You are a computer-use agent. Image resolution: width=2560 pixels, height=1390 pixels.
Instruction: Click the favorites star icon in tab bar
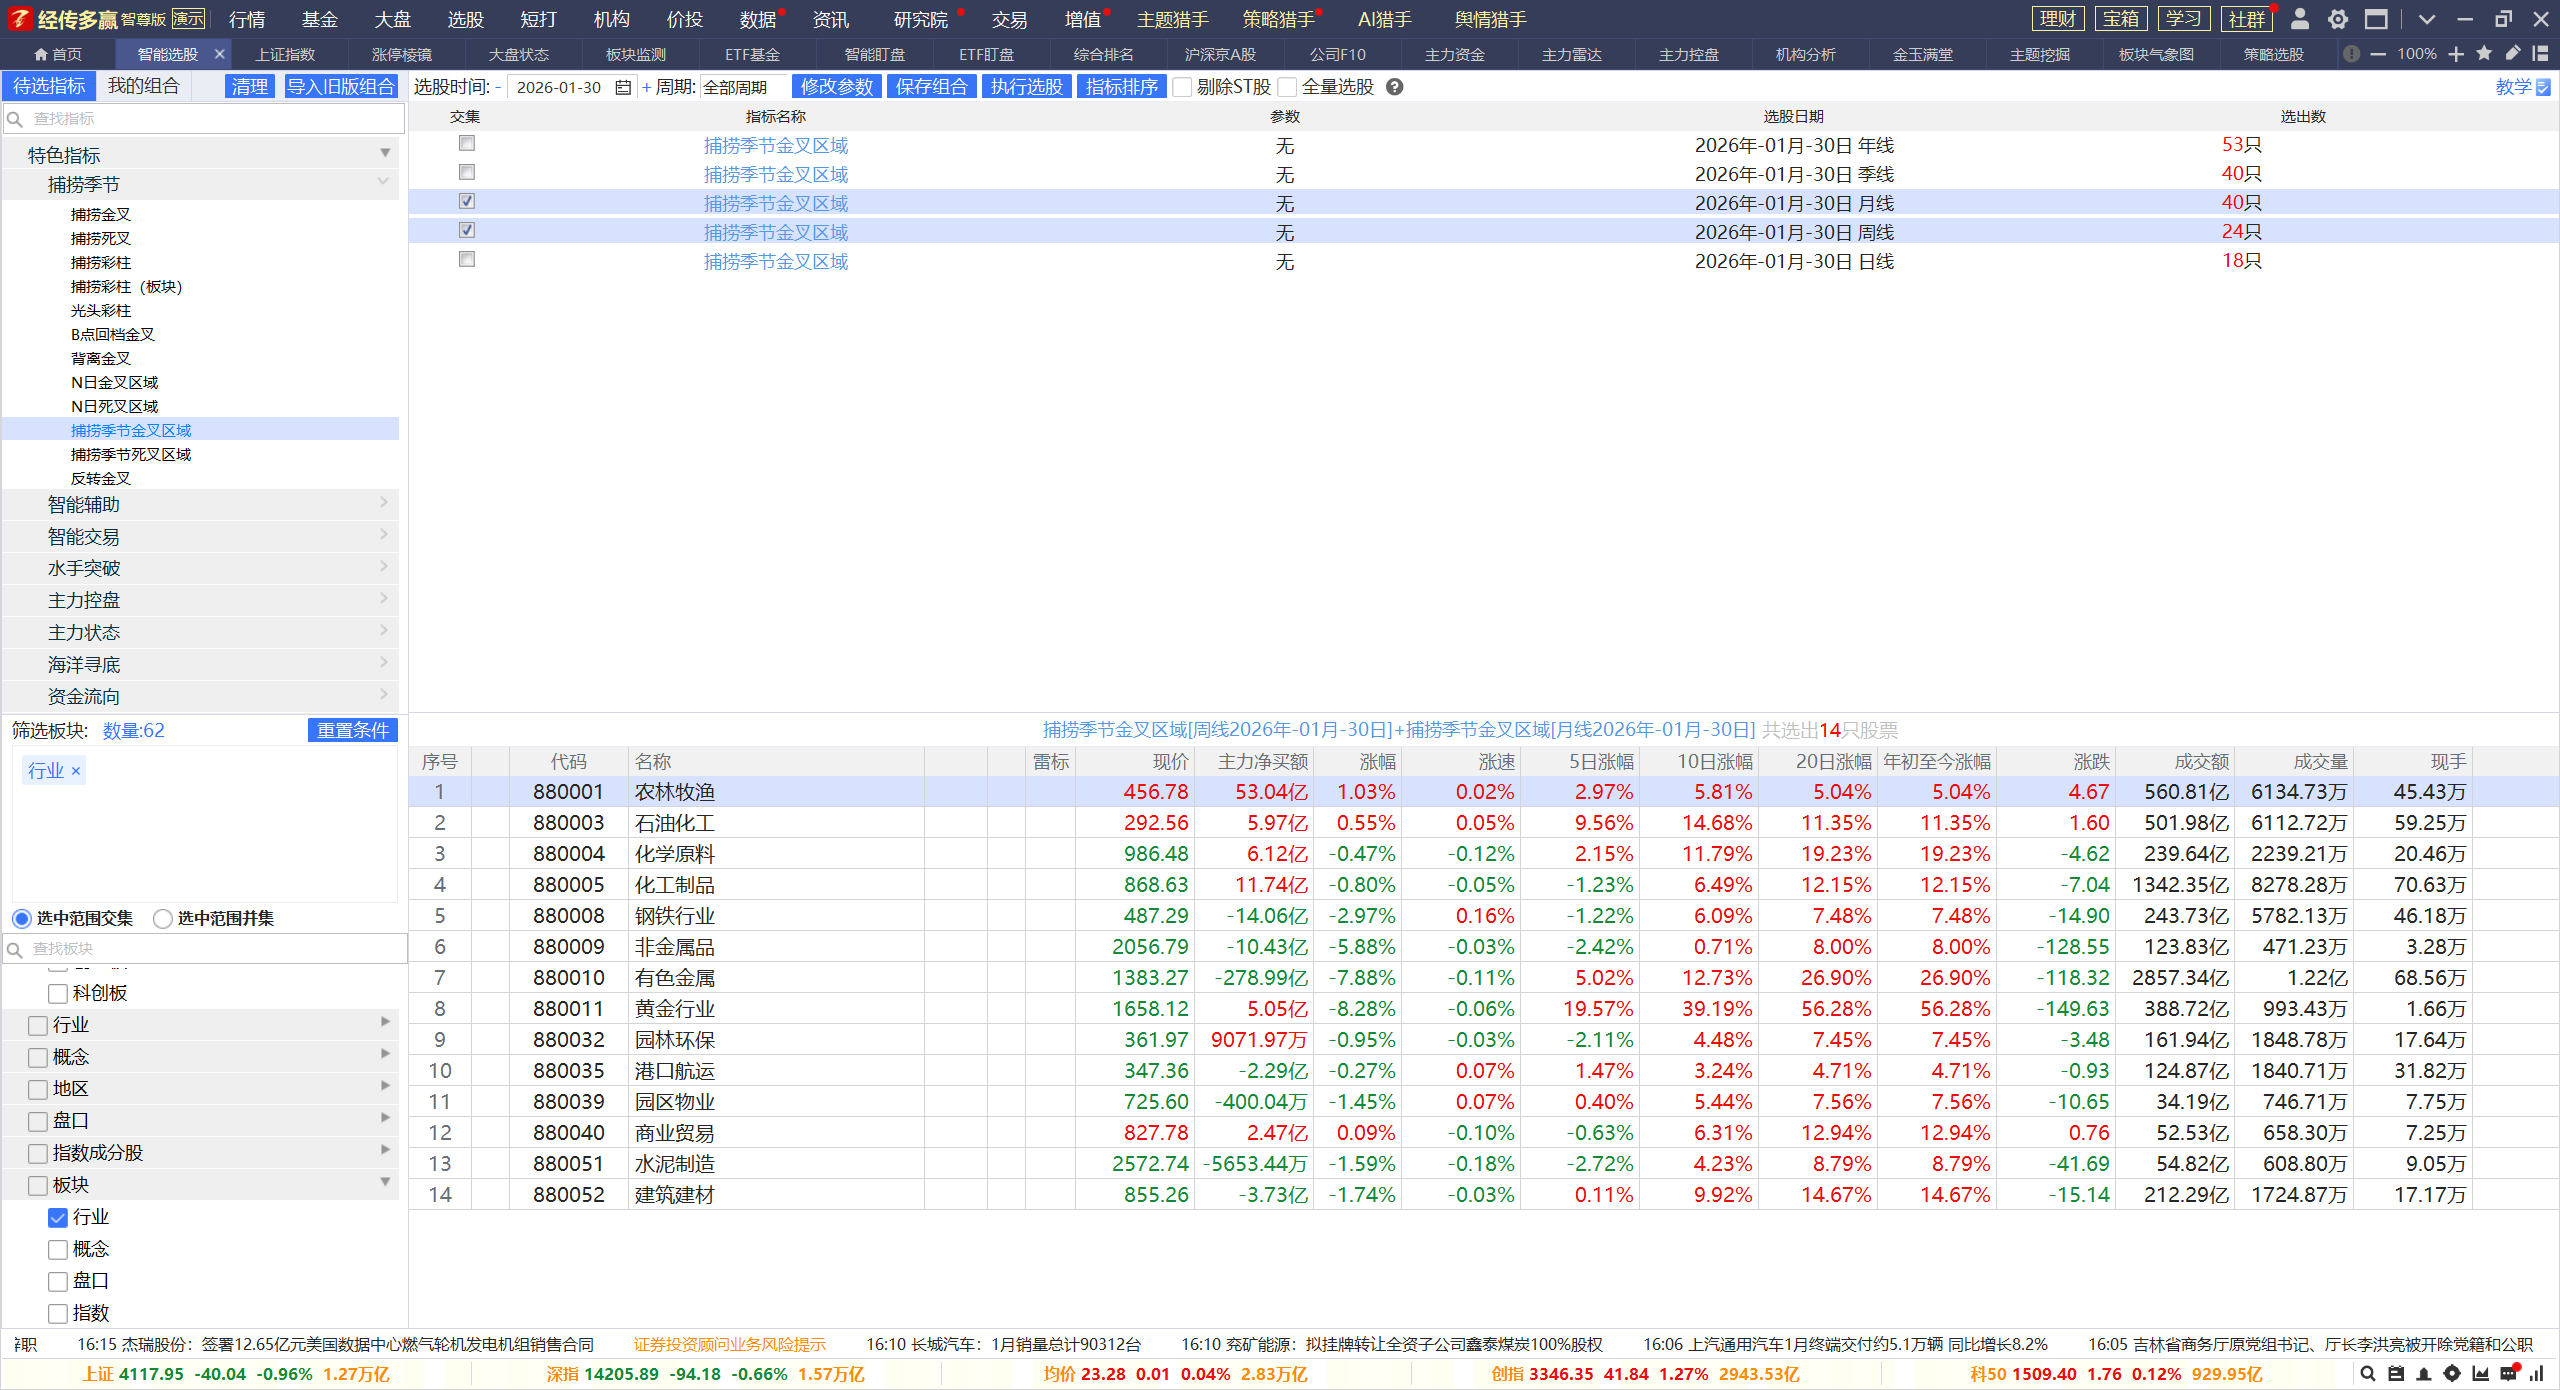(2484, 54)
